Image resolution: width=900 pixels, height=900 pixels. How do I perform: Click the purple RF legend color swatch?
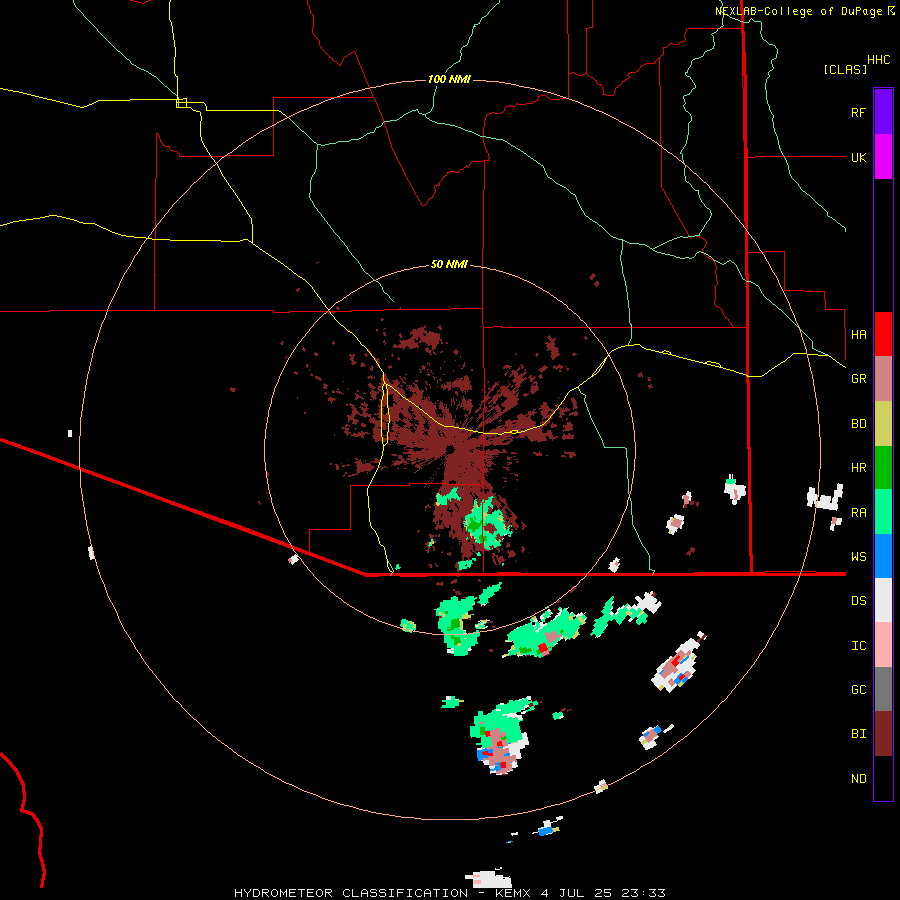pyautogui.click(x=883, y=112)
